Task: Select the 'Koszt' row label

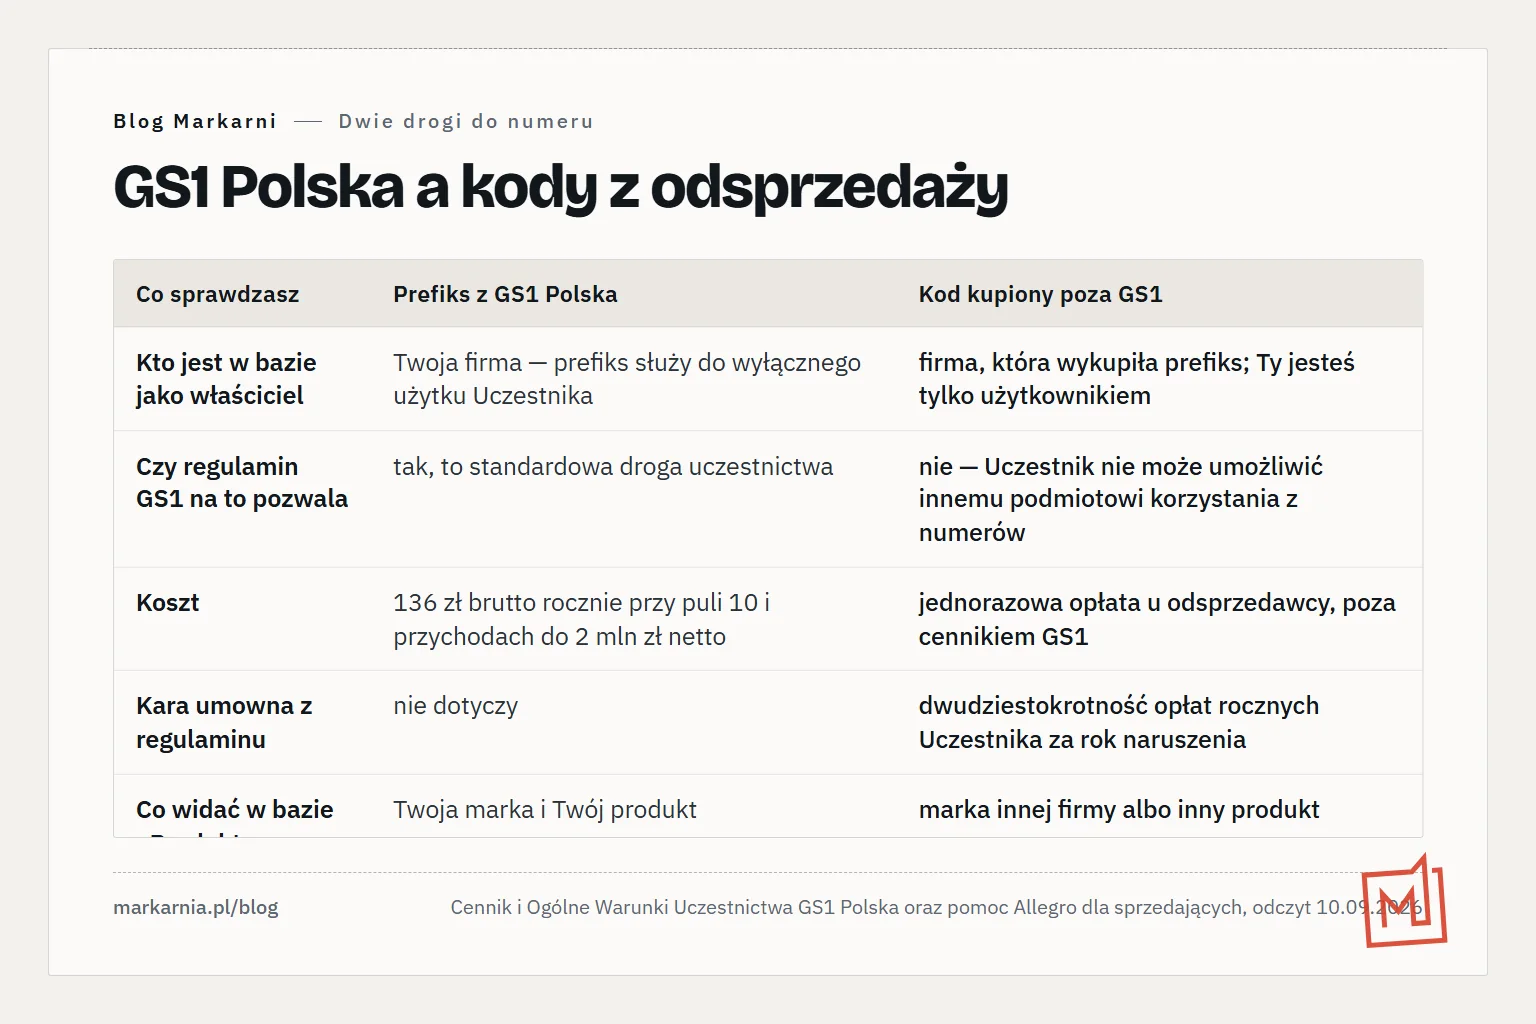Action: tap(168, 603)
